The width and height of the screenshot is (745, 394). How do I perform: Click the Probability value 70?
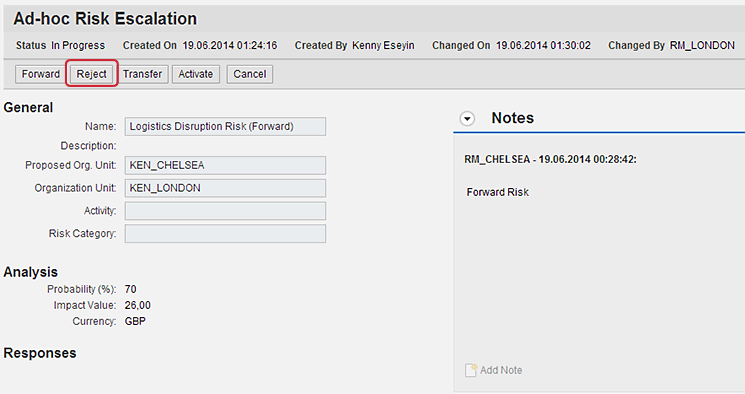coord(131,289)
